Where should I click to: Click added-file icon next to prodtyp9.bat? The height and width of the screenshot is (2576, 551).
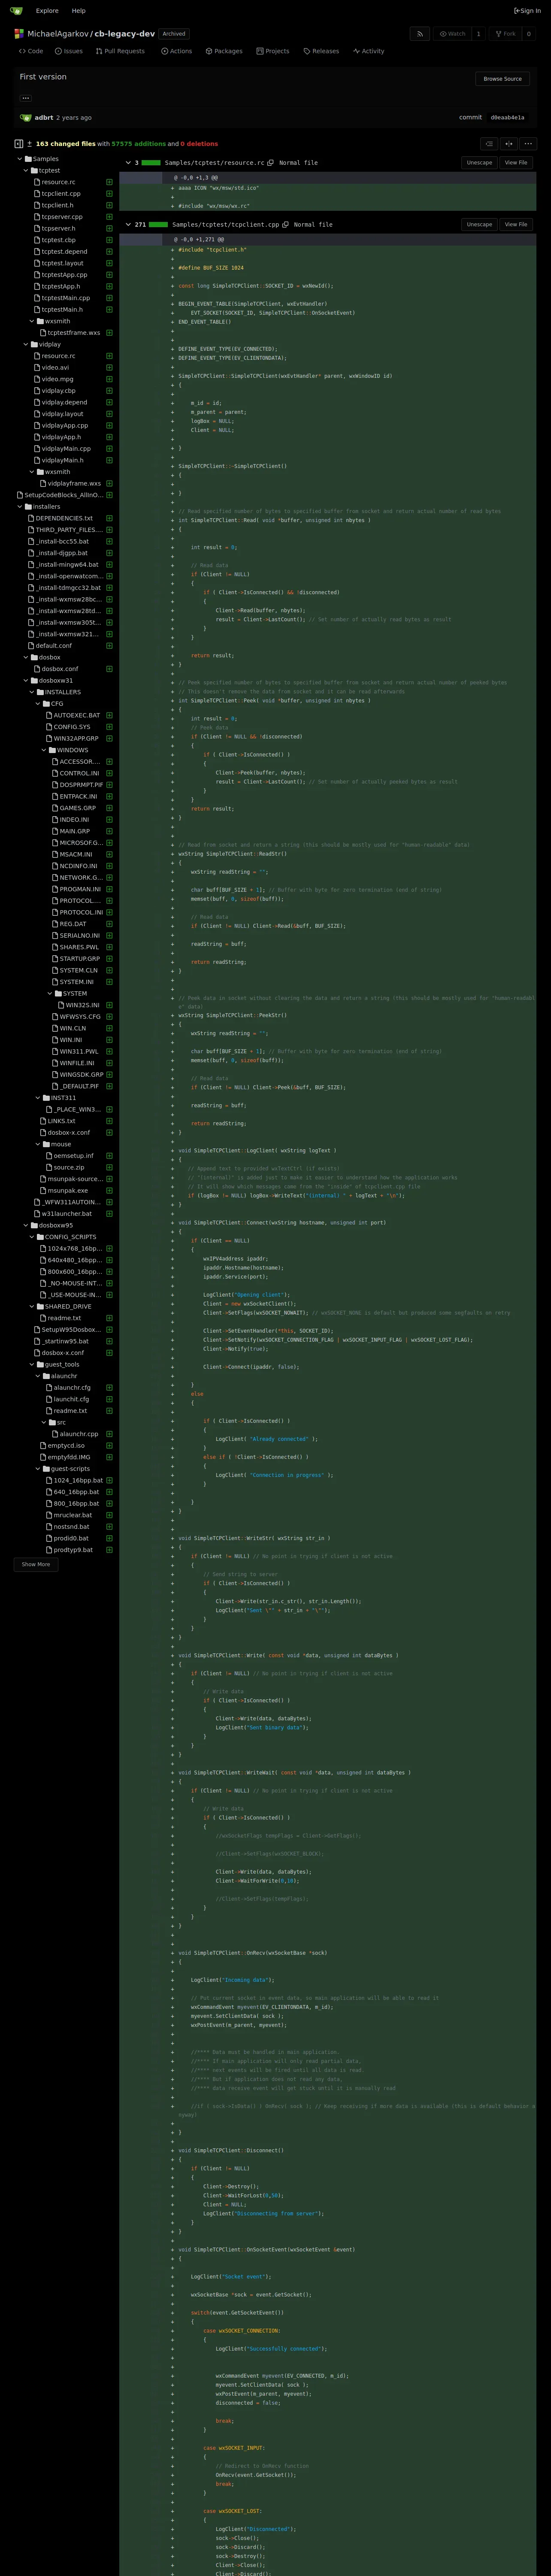pos(109,1550)
